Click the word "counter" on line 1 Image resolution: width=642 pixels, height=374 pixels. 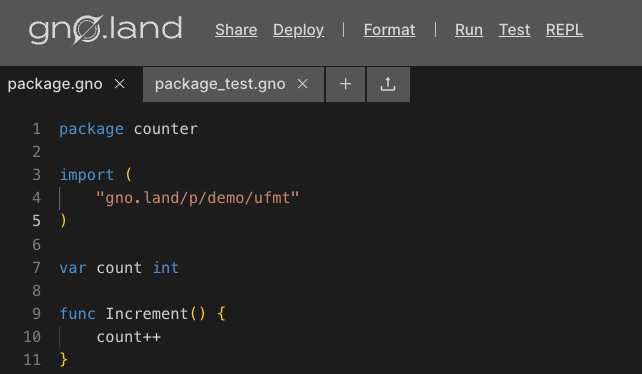click(166, 129)
